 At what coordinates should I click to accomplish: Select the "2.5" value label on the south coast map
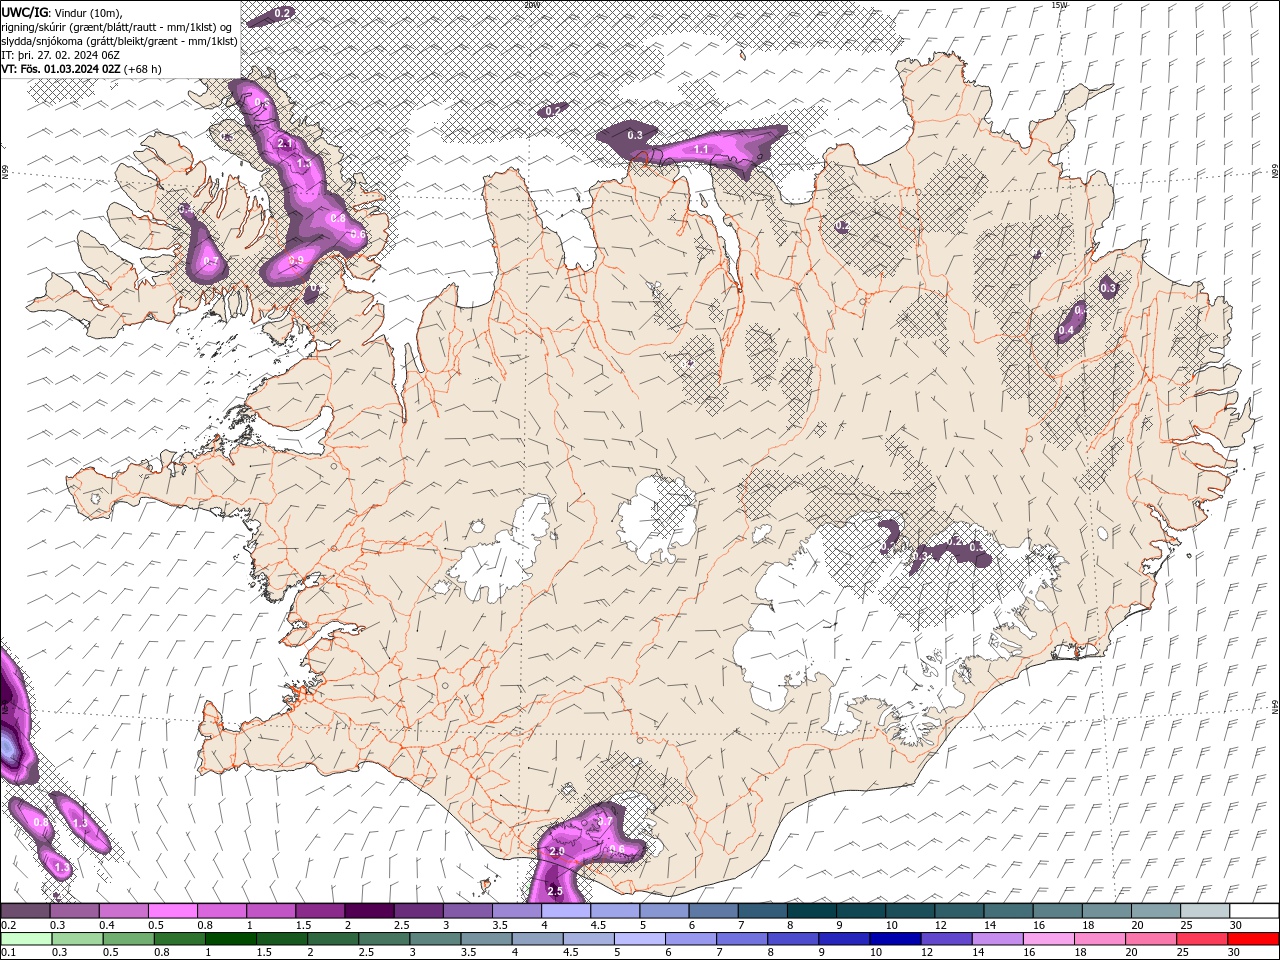point(556,891)
